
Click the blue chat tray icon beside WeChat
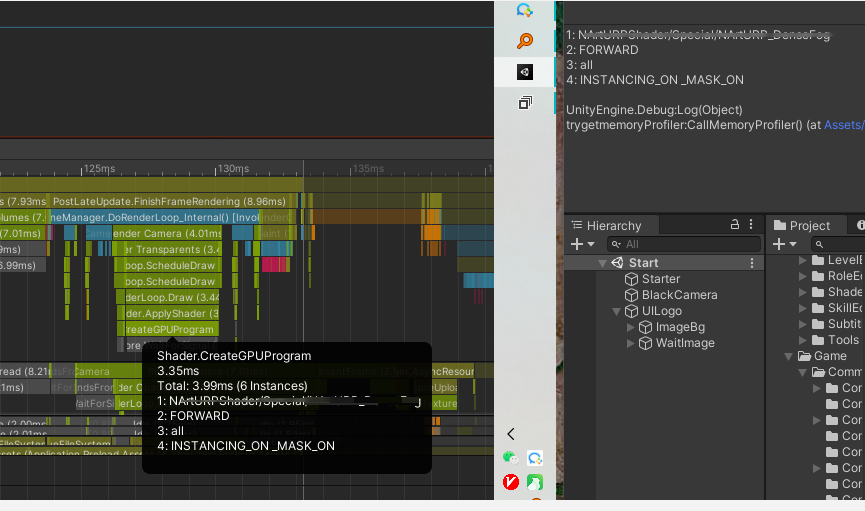535,457
